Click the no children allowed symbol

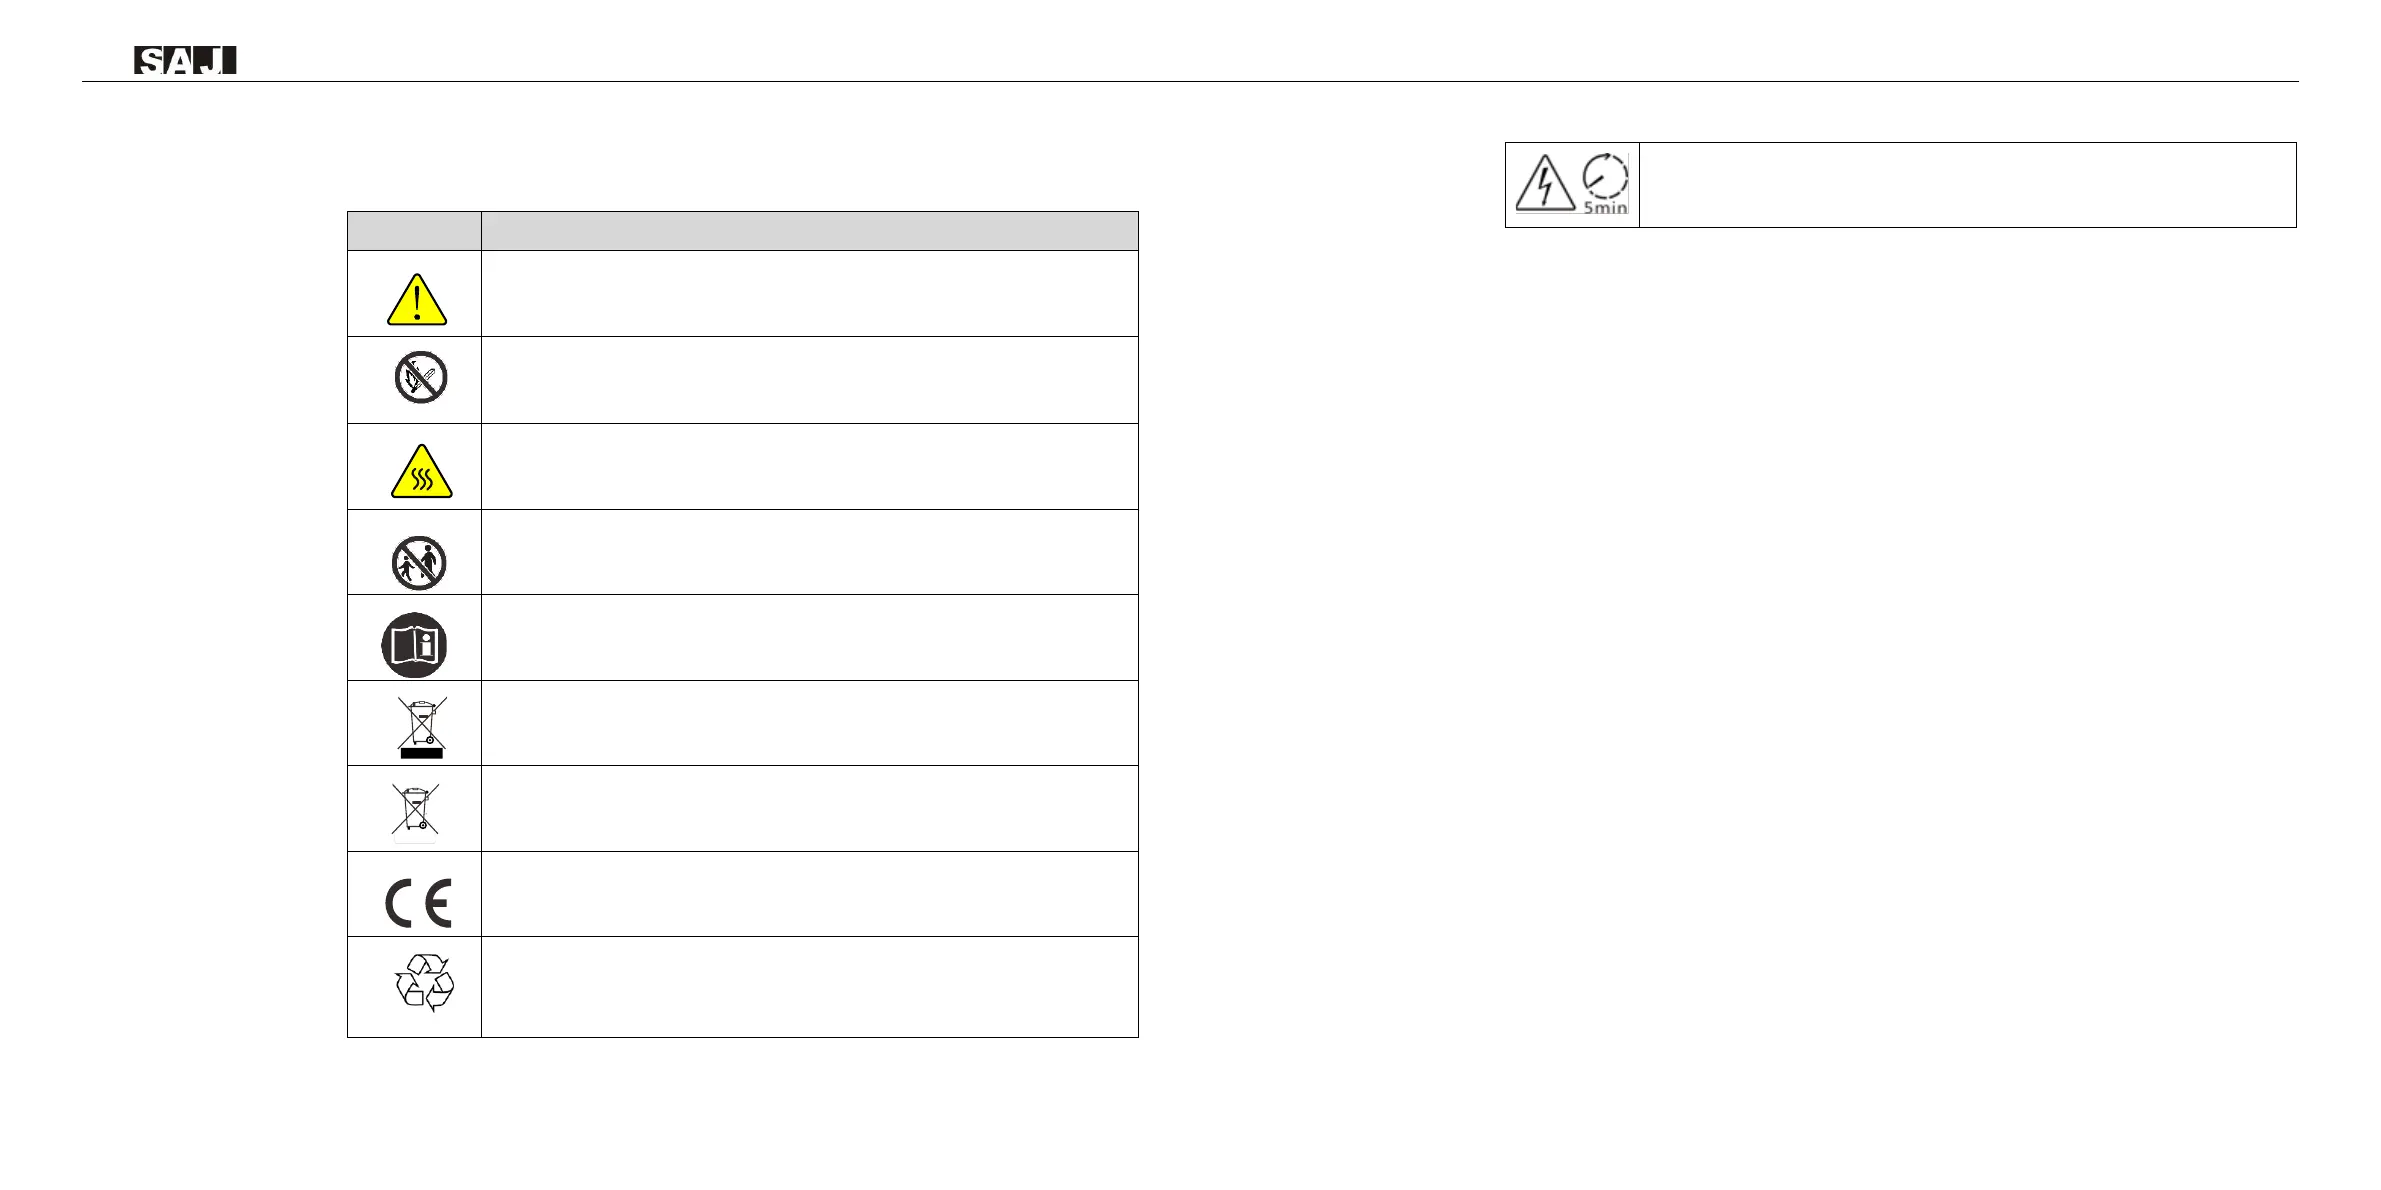[x=419, y=563]
